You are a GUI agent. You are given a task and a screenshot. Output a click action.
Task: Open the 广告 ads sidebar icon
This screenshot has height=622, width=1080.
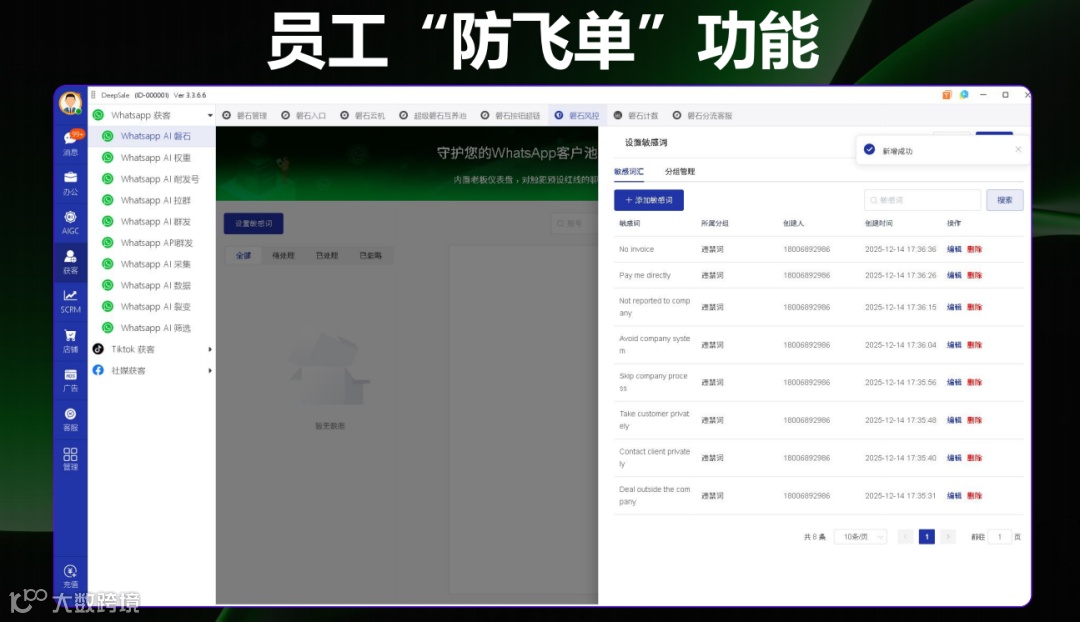pyautogui.click(x=70, y=380)
